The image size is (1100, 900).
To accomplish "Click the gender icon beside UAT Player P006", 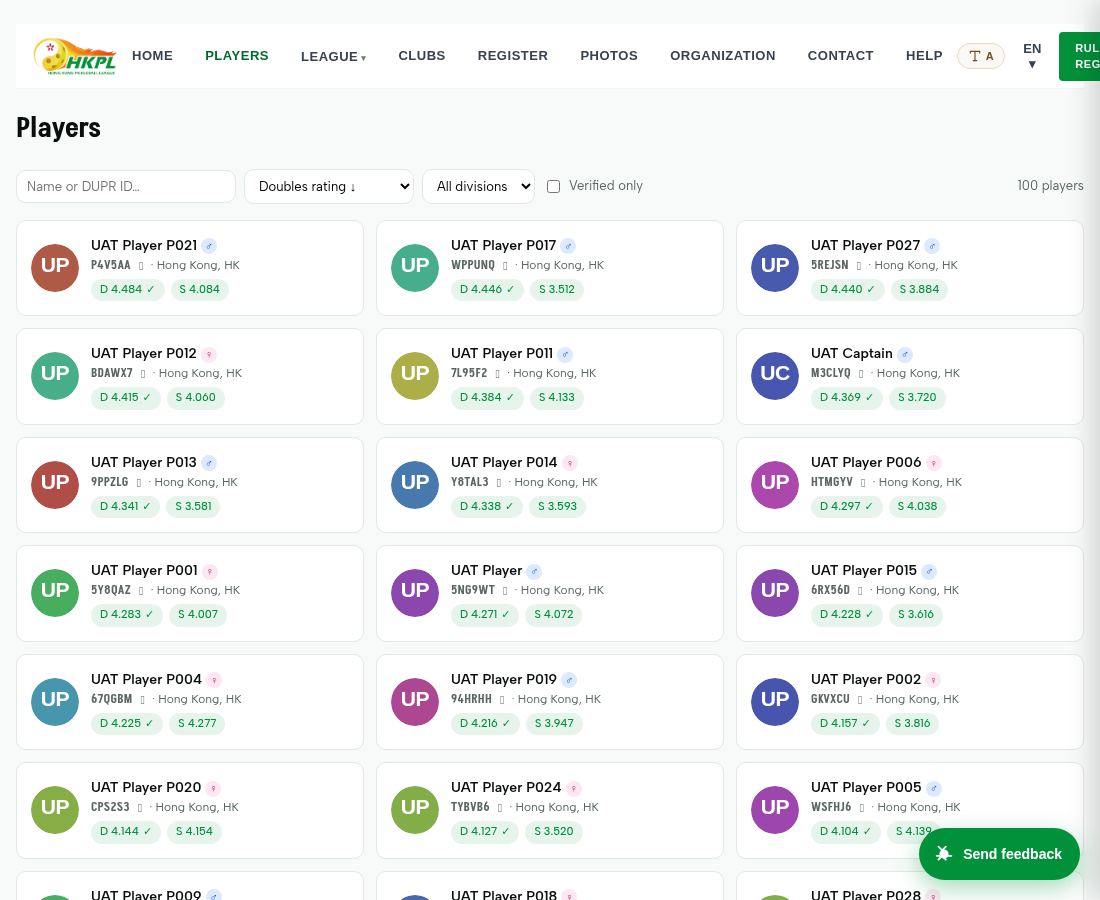I will pos(934,463).
